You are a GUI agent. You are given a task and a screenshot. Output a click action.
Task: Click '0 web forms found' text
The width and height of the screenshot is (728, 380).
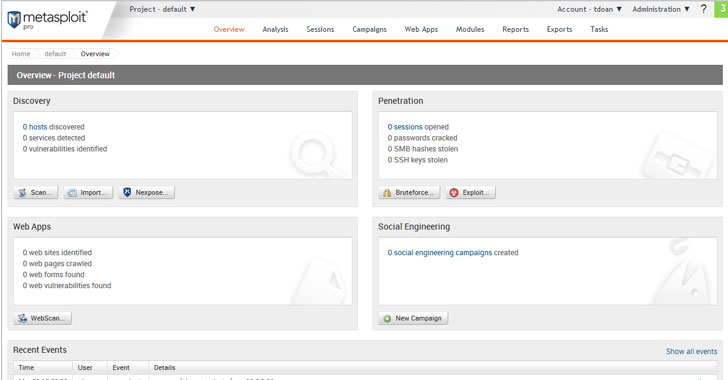(x=53, y=275)
